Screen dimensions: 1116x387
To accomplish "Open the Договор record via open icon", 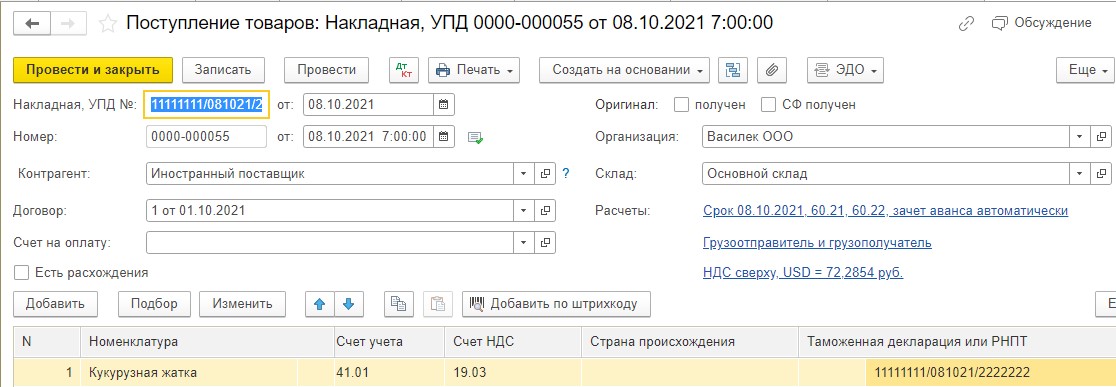I will point(545,211).
